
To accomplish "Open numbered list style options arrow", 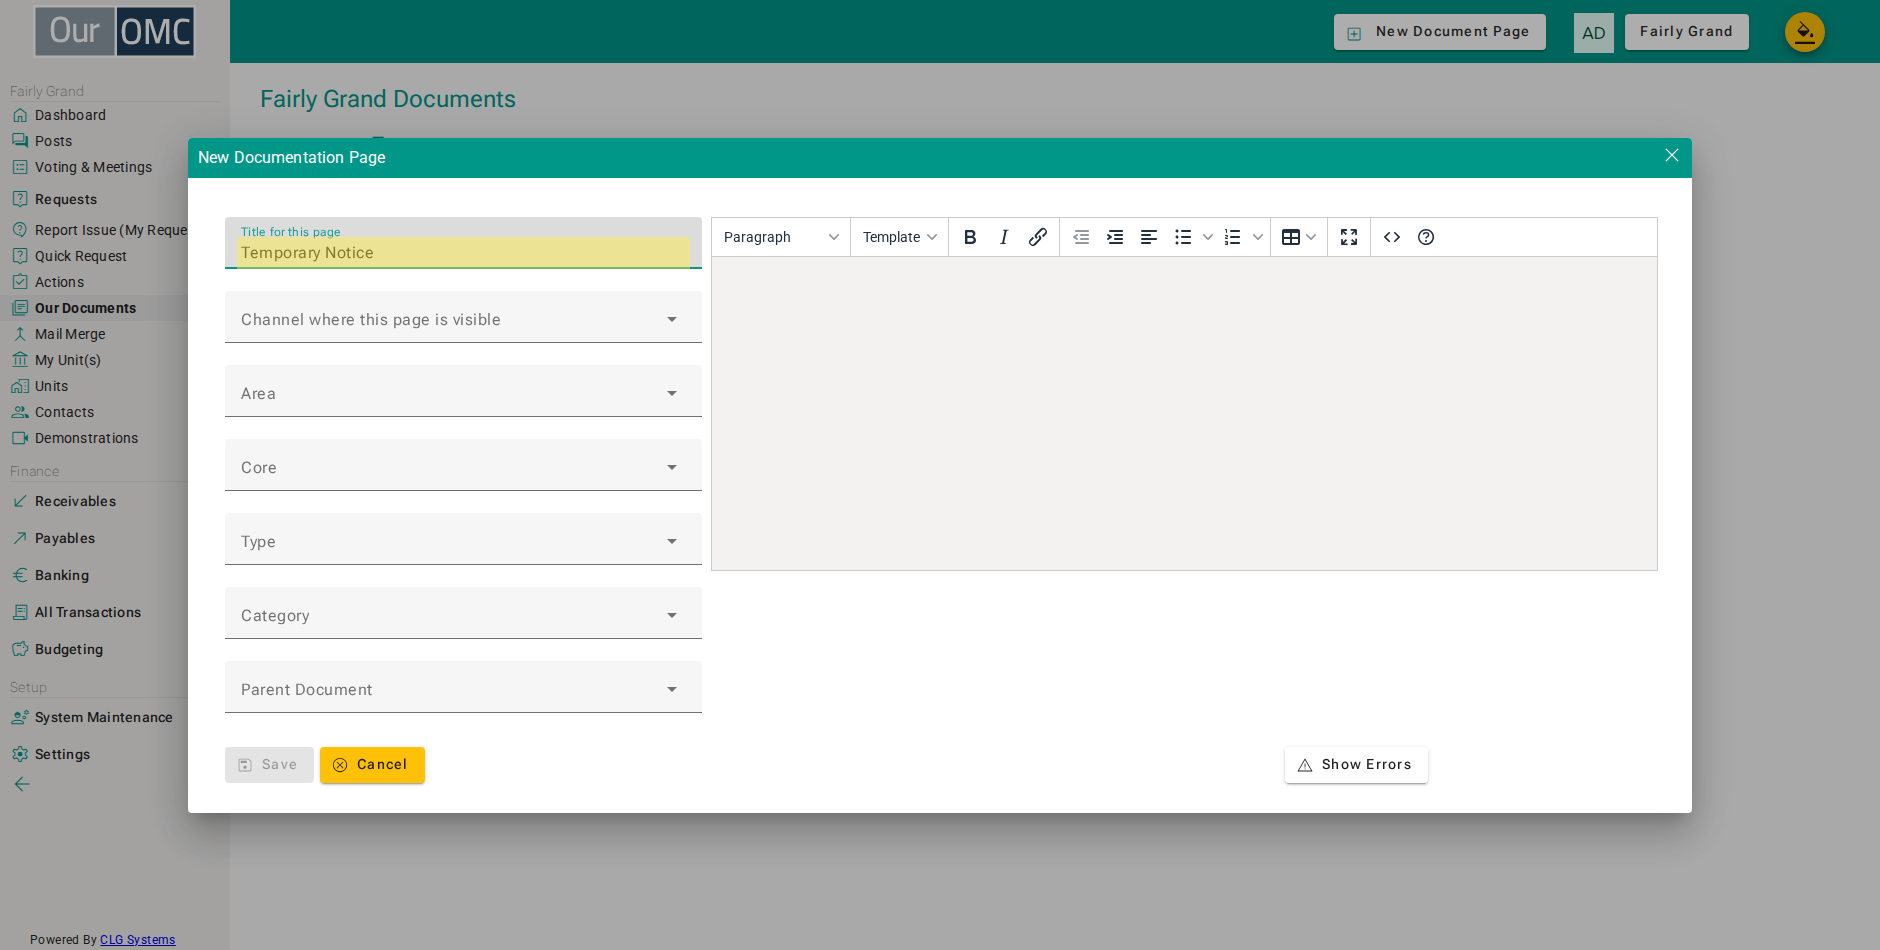I will tap(1258, 237).
